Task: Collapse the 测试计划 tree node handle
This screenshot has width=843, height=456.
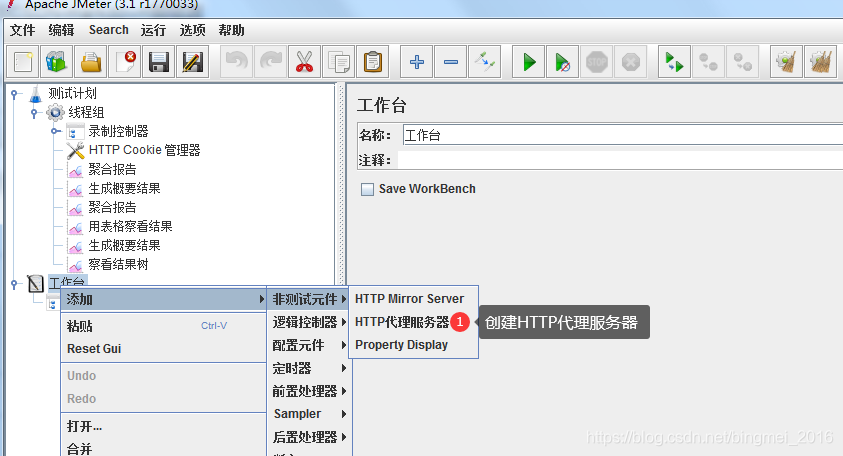Action: (15, 94)
